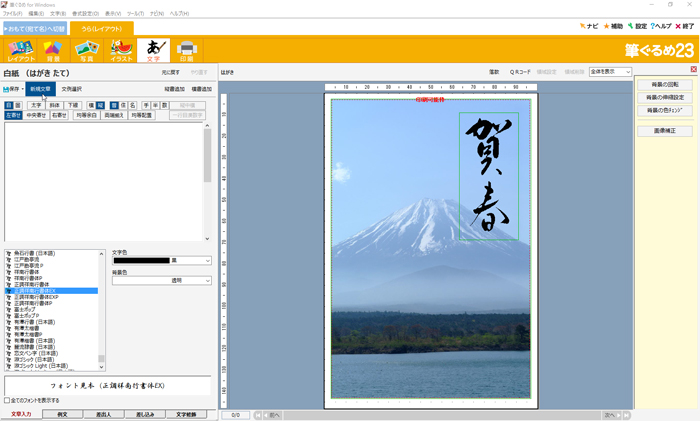Viewport: 700px width, 421px height.
Task: Select the 背景 (Background) toolbar icon
Action: pyautogui.click(x=54, y=50)
